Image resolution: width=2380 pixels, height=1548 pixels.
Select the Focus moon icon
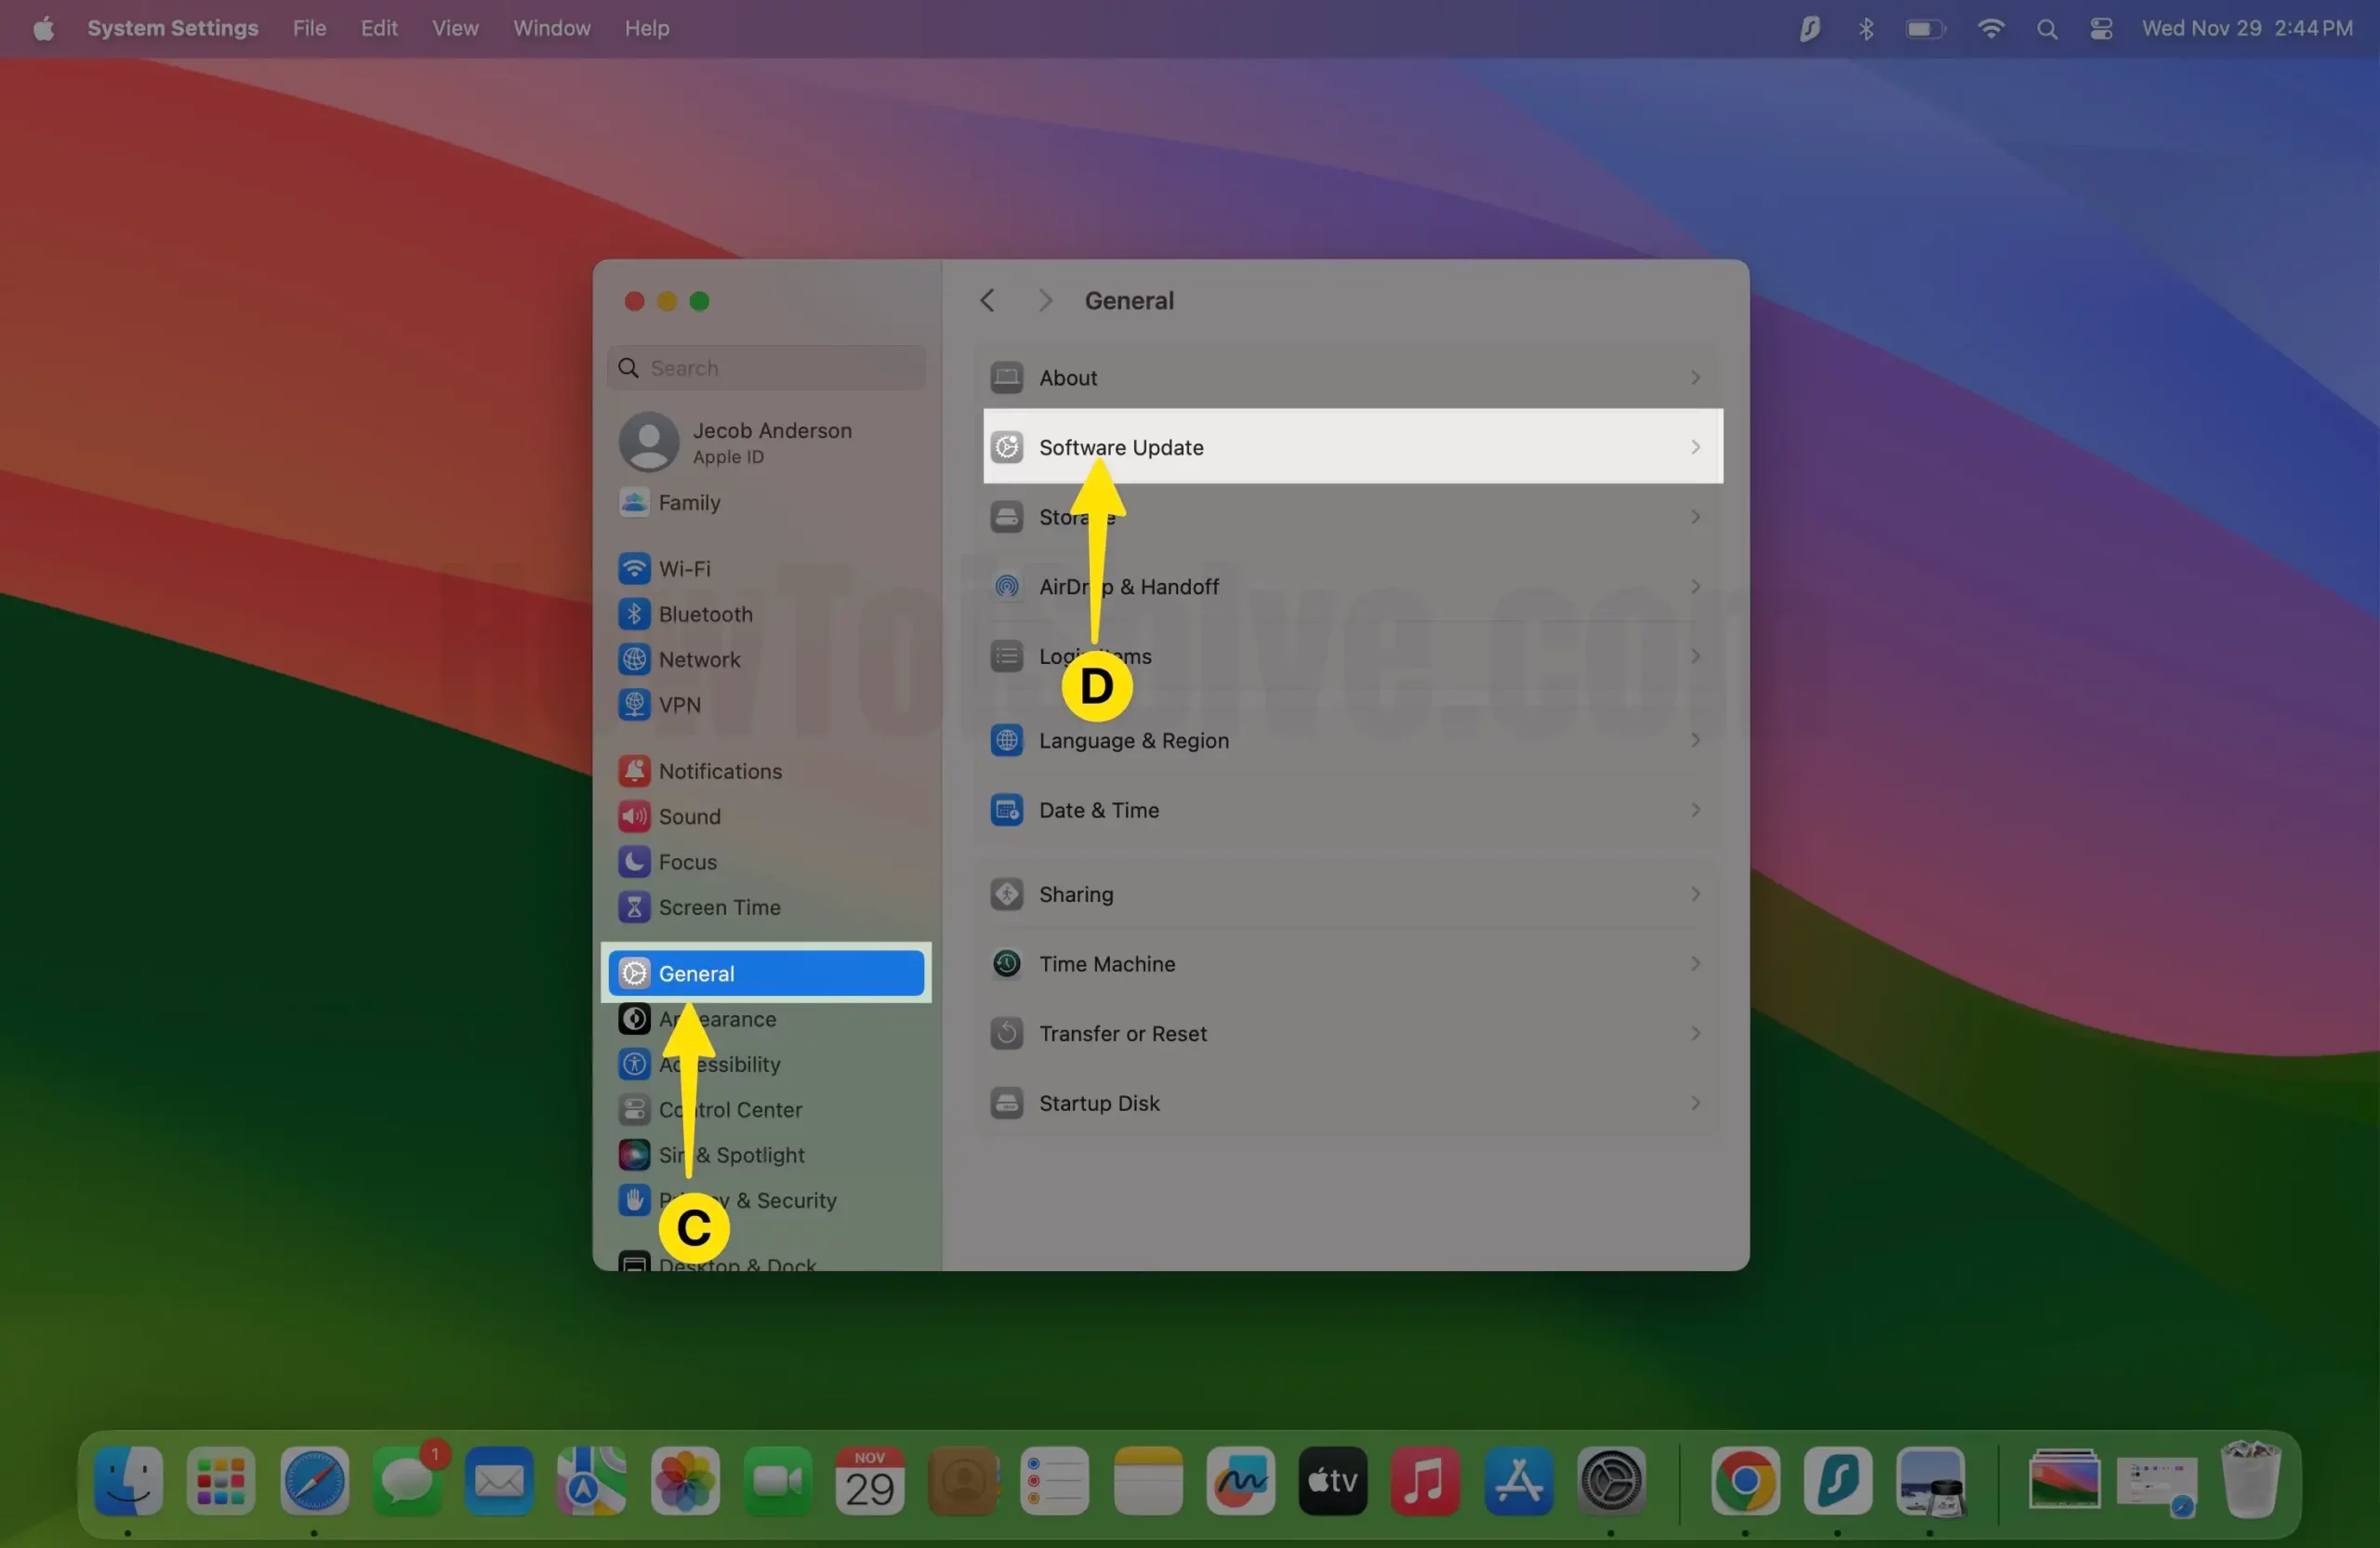coord(634,862)
